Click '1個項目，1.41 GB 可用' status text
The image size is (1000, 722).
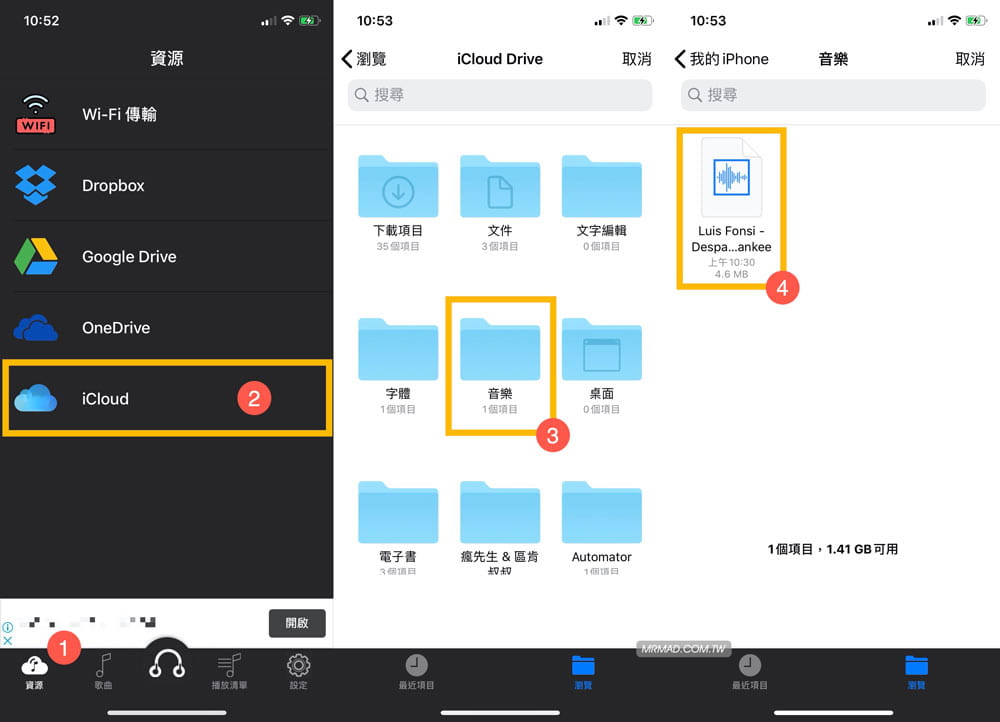pos(833,549)
